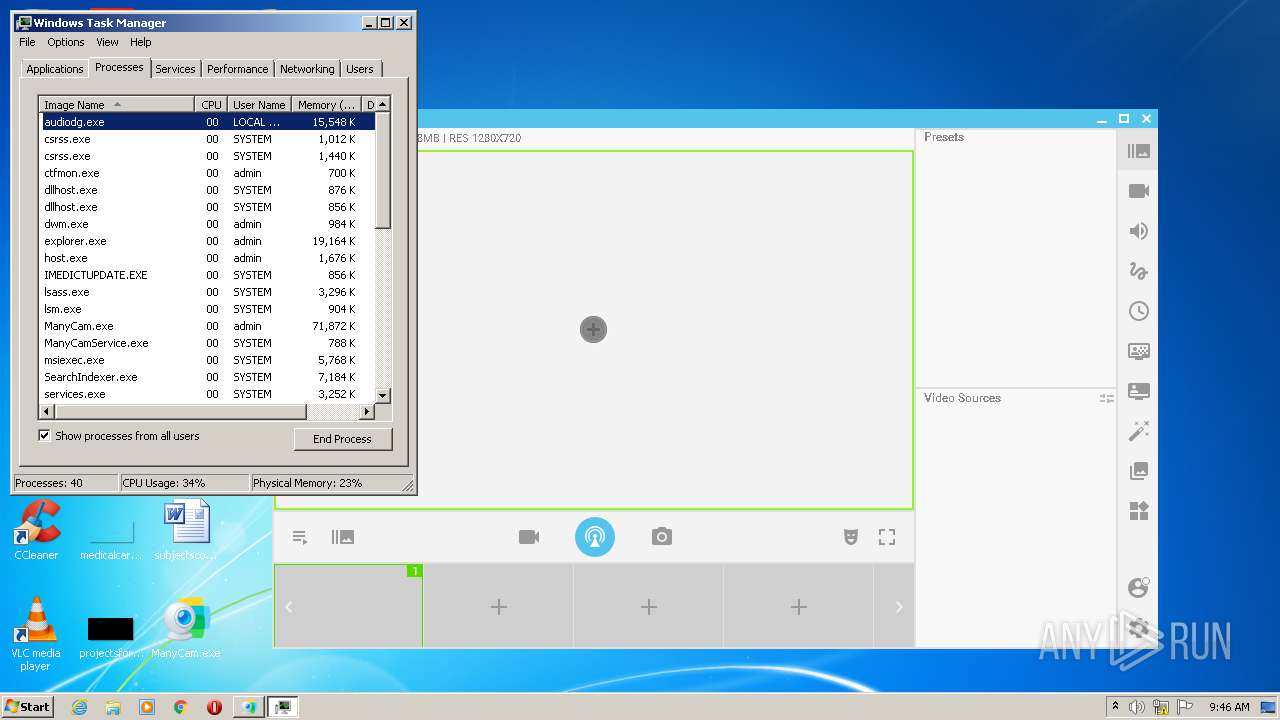Viewport: 1280px width, 720px height.
Task: Toggle Show processes from all users checkbox
Action: (x=44, y=435)
